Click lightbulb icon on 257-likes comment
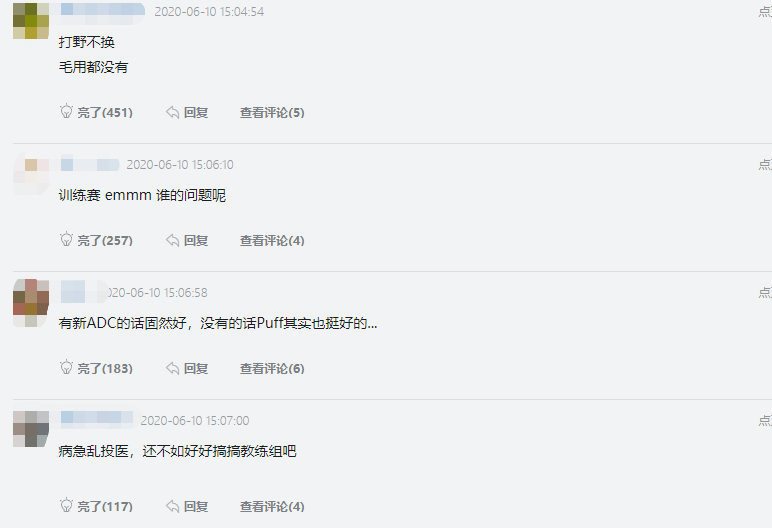This screenshot has height=528, width=772. tap(66, 239)
